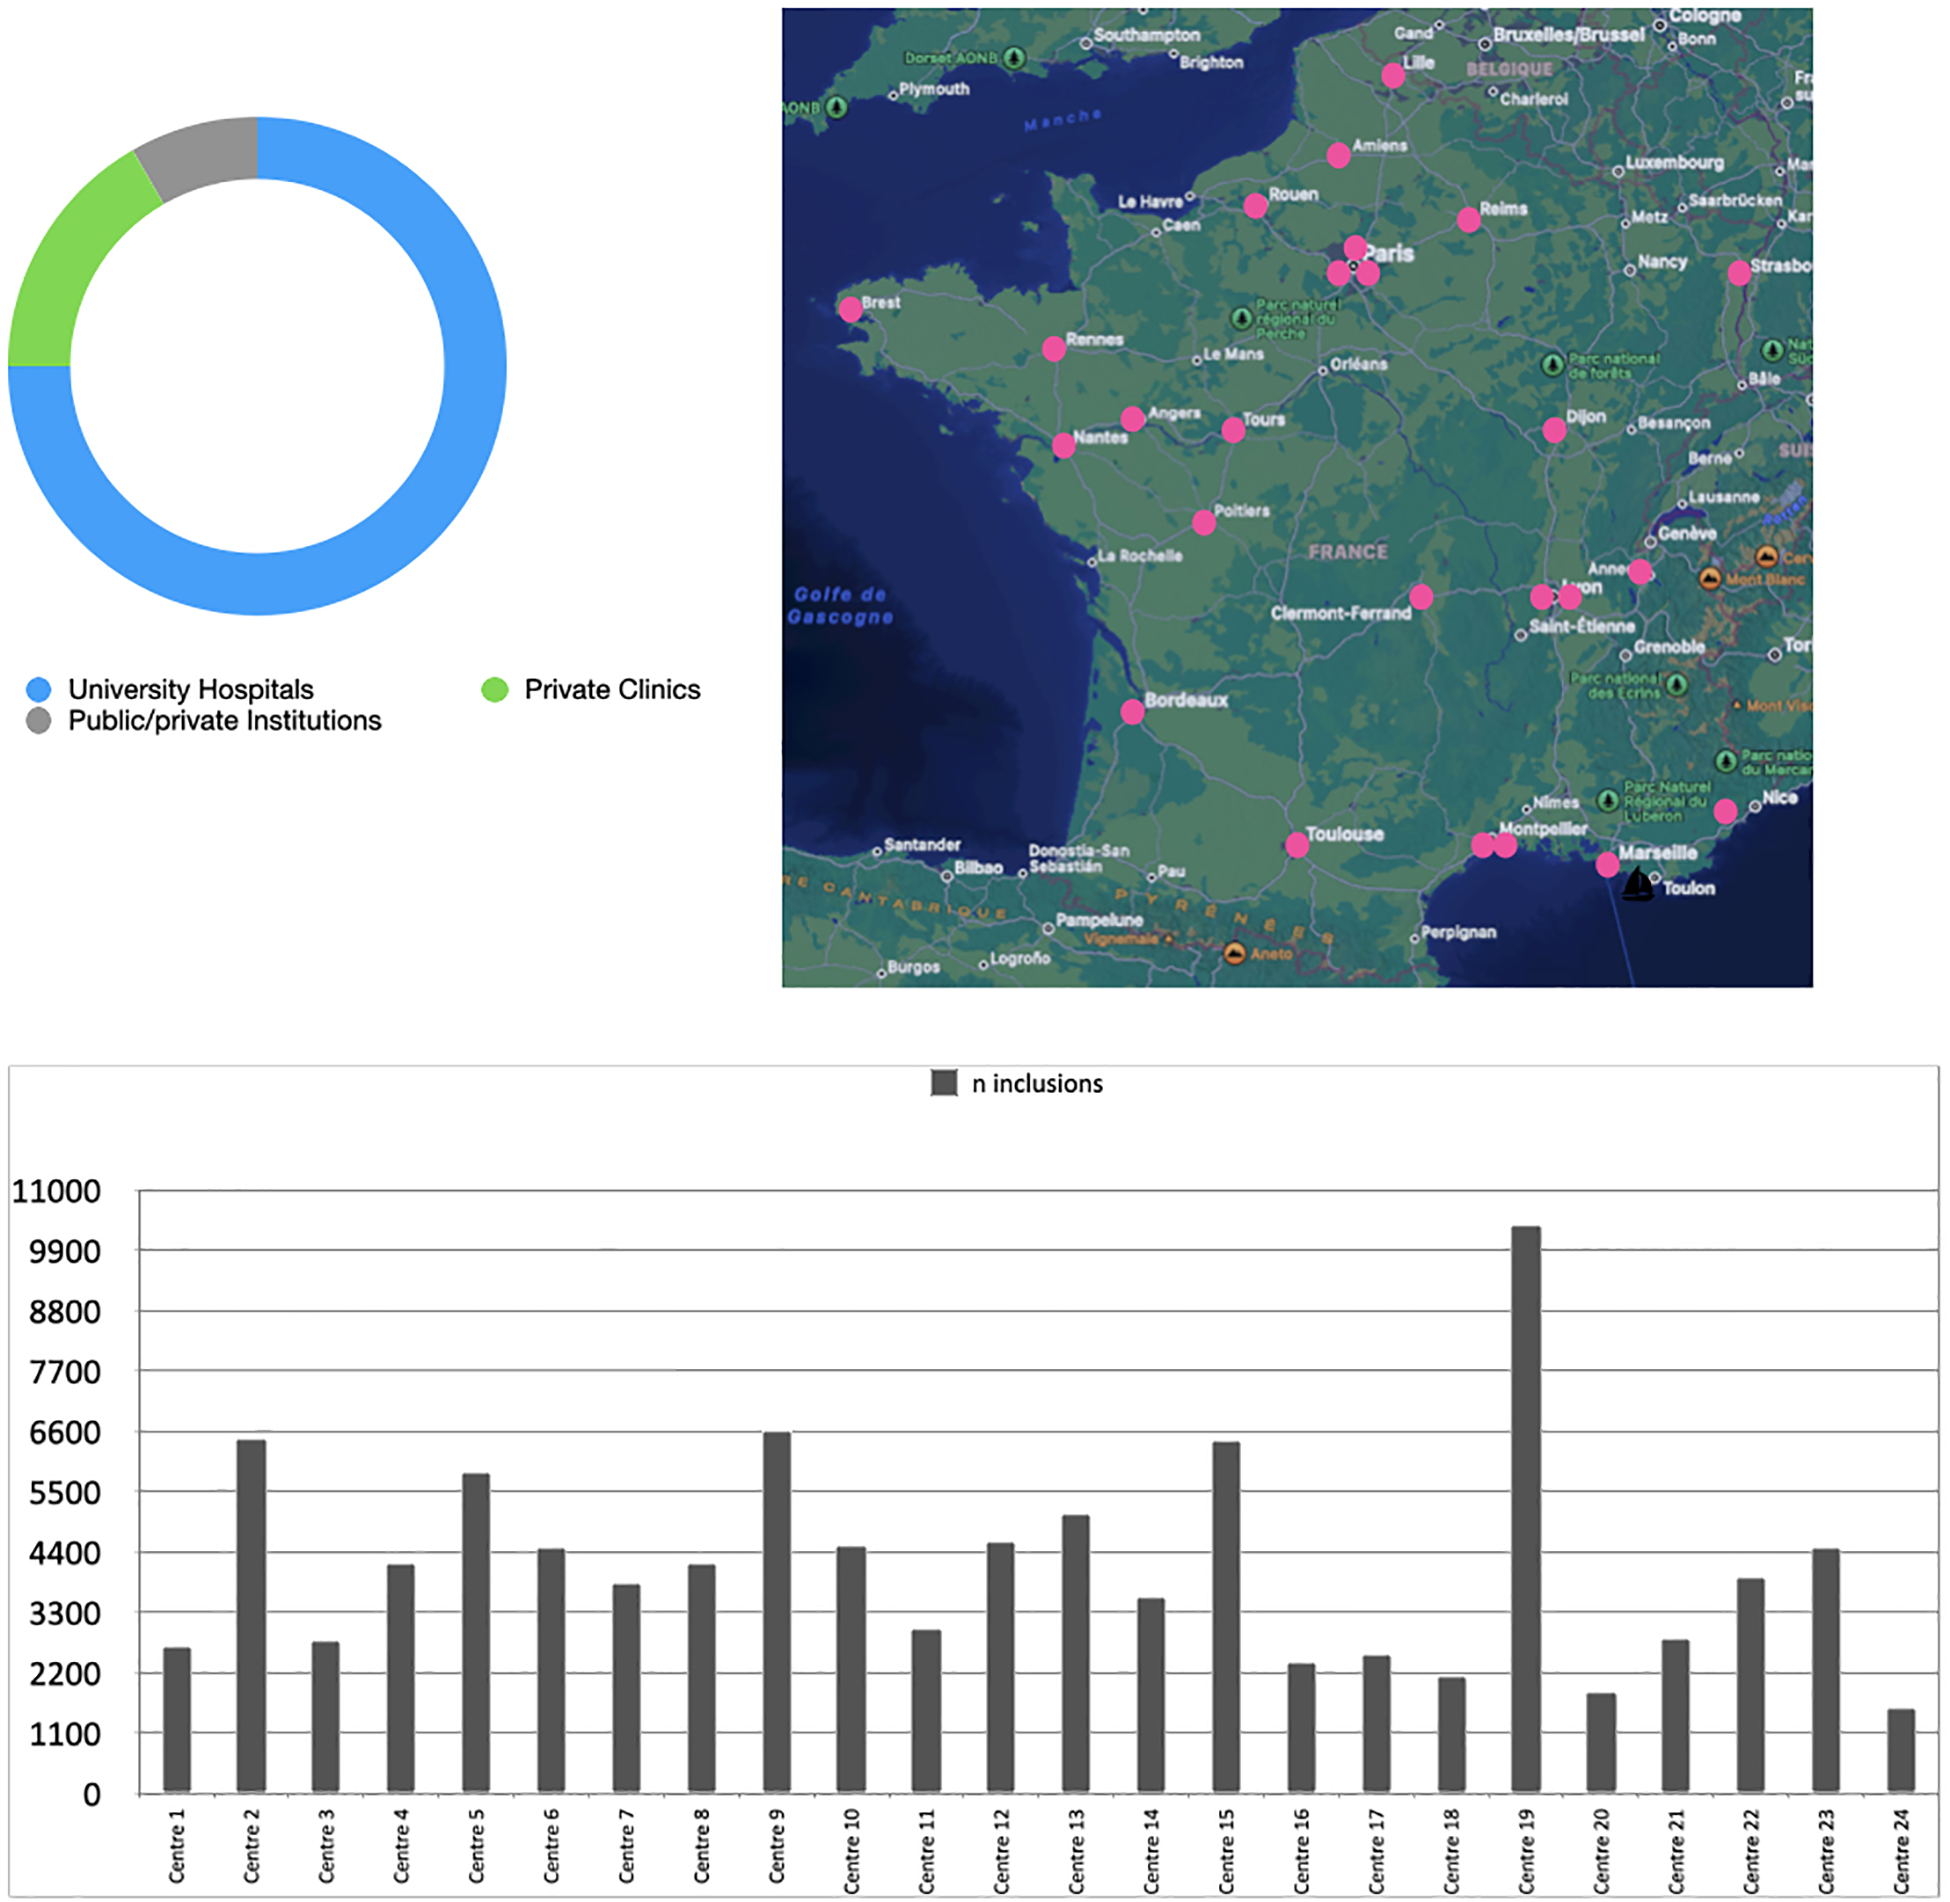This screenshot has height=1902, width=1950.
Task: Click the n inclusions legend square
Action: point(944,1083)
